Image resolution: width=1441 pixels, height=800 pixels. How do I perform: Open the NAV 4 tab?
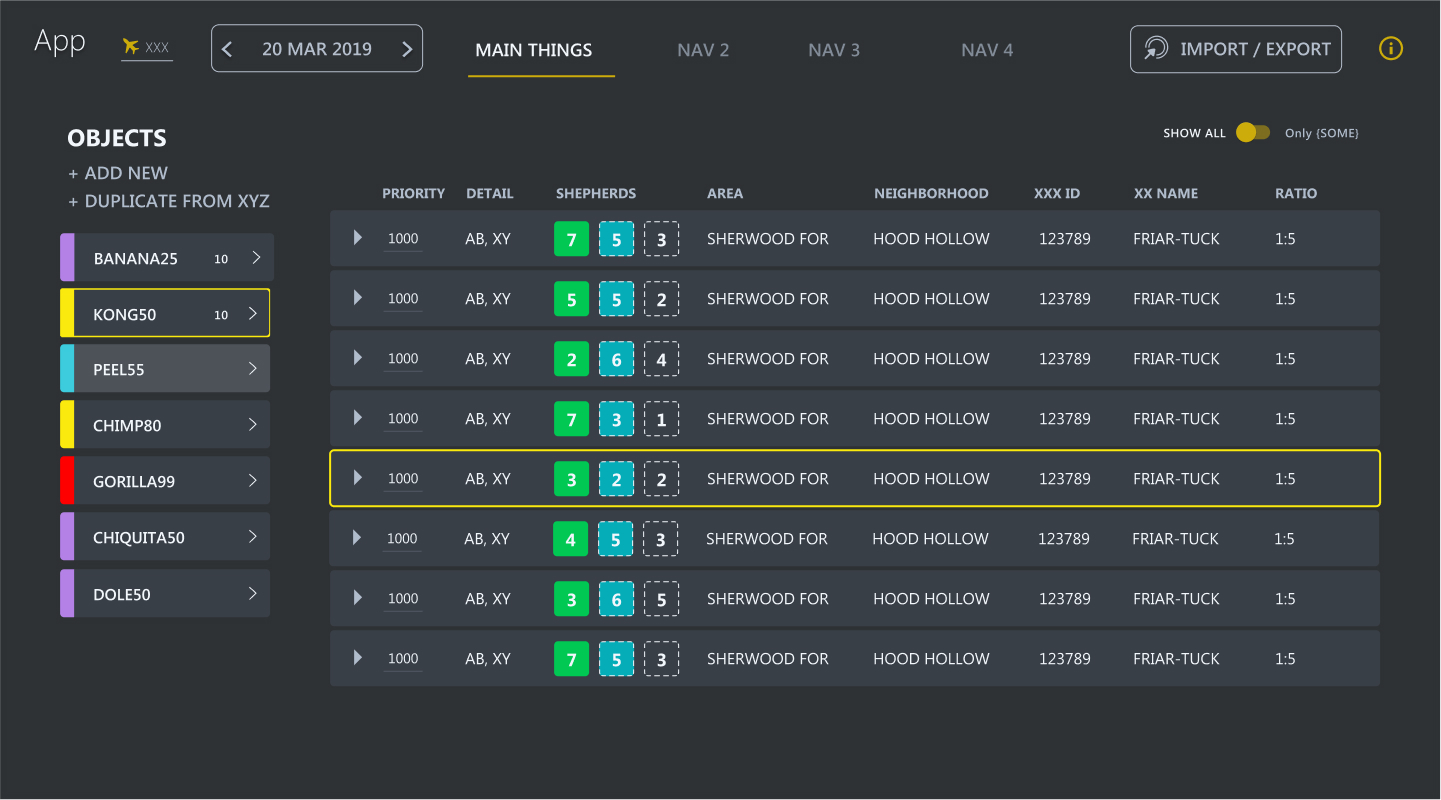pyautogui.click(x=987, y=50)
